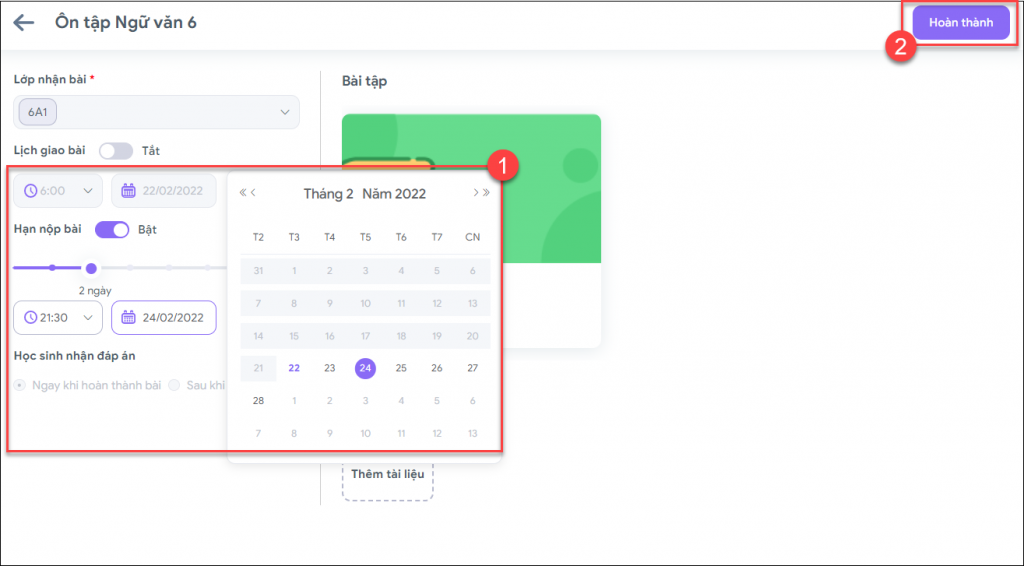
Task: Click calendar icon in 22/02/2022 field
Action: point(128,190)
